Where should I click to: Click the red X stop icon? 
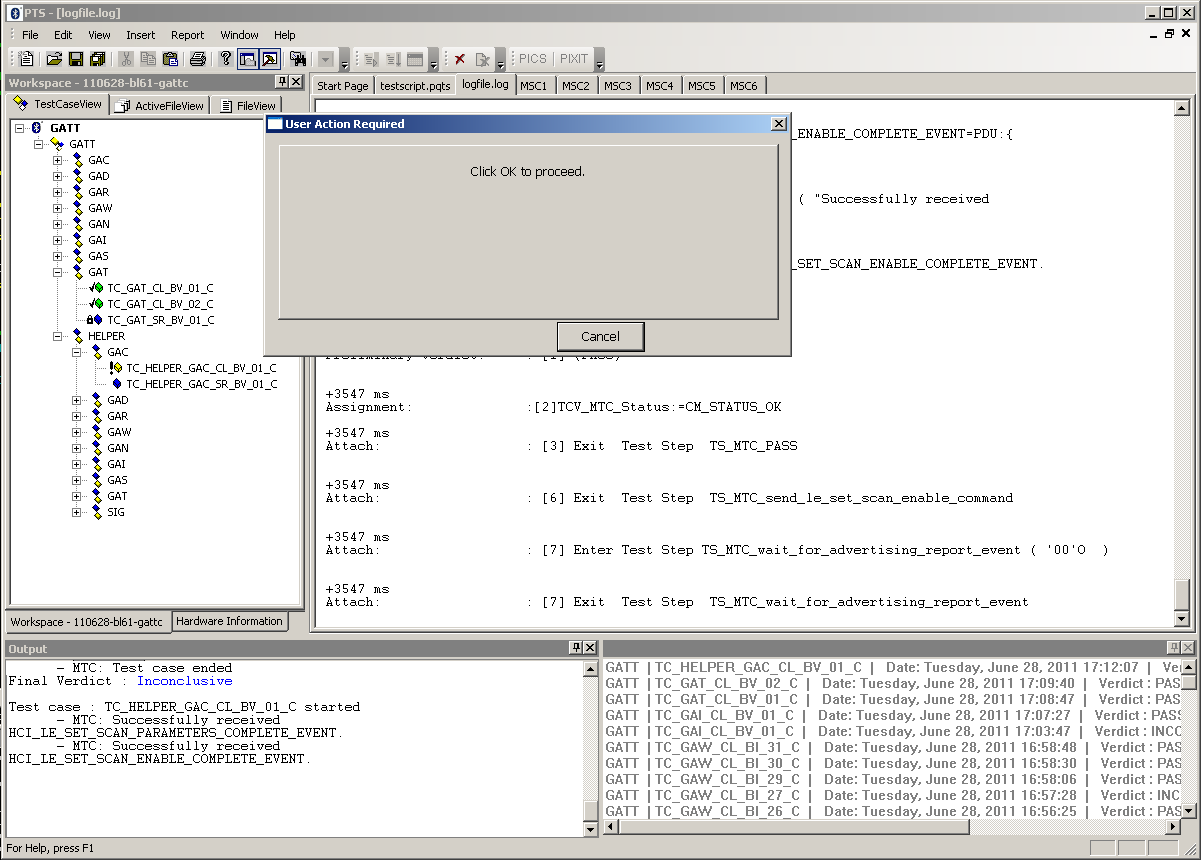(x=460, y=59)
